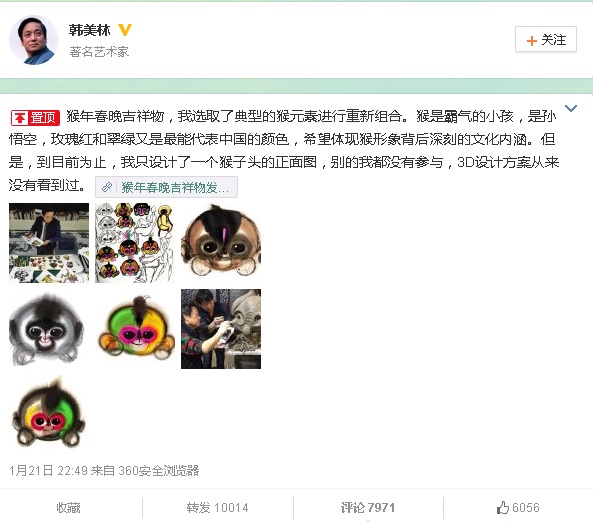Open the 转发 10014 repost tab
The image size is (593, 522).
point(217,507)
